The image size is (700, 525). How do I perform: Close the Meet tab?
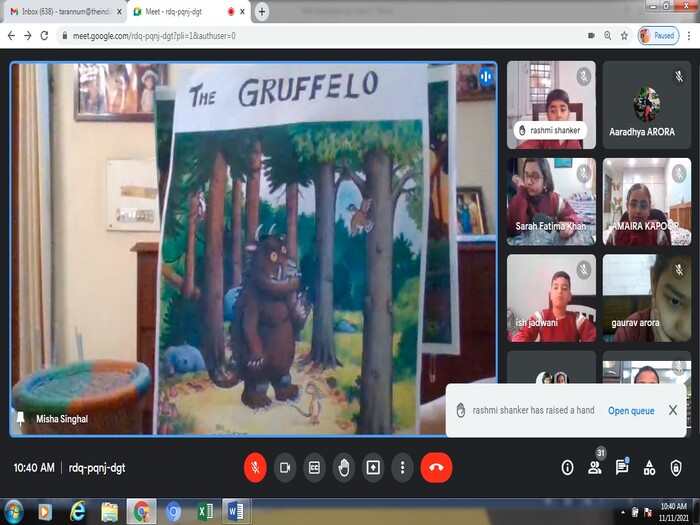tap(242, 12)
